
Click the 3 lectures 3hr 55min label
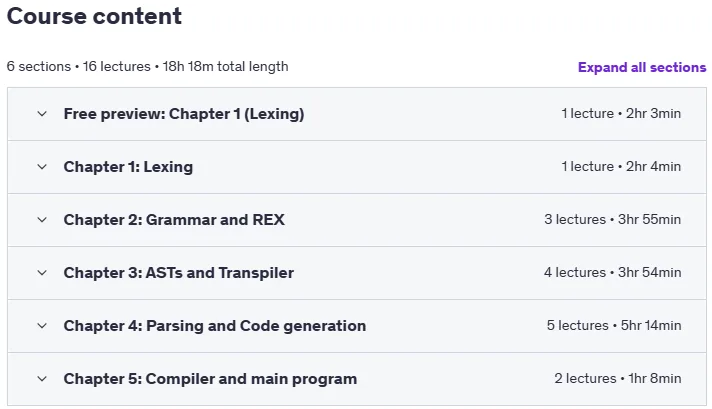(x=613, y=220)
